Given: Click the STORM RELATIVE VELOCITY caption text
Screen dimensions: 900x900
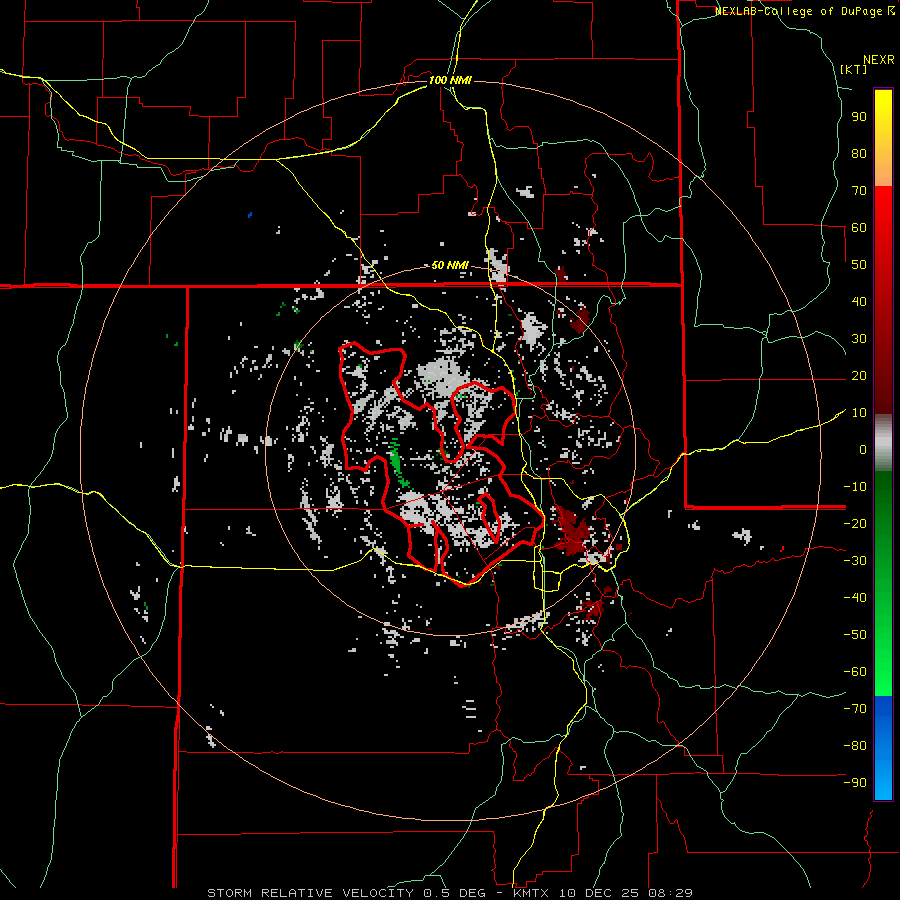Looking at the screenshot, I should click(308, 892).
